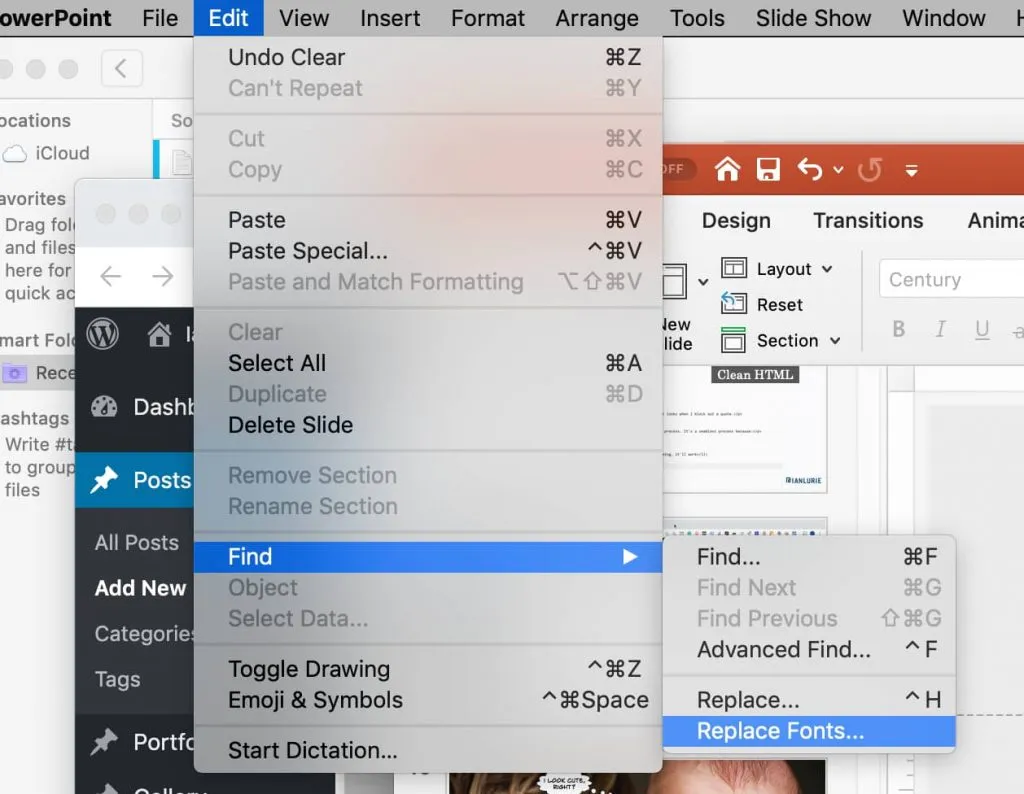Select Advanced Find... in submenu
The image size is (1024, 794).
point(809,650)
